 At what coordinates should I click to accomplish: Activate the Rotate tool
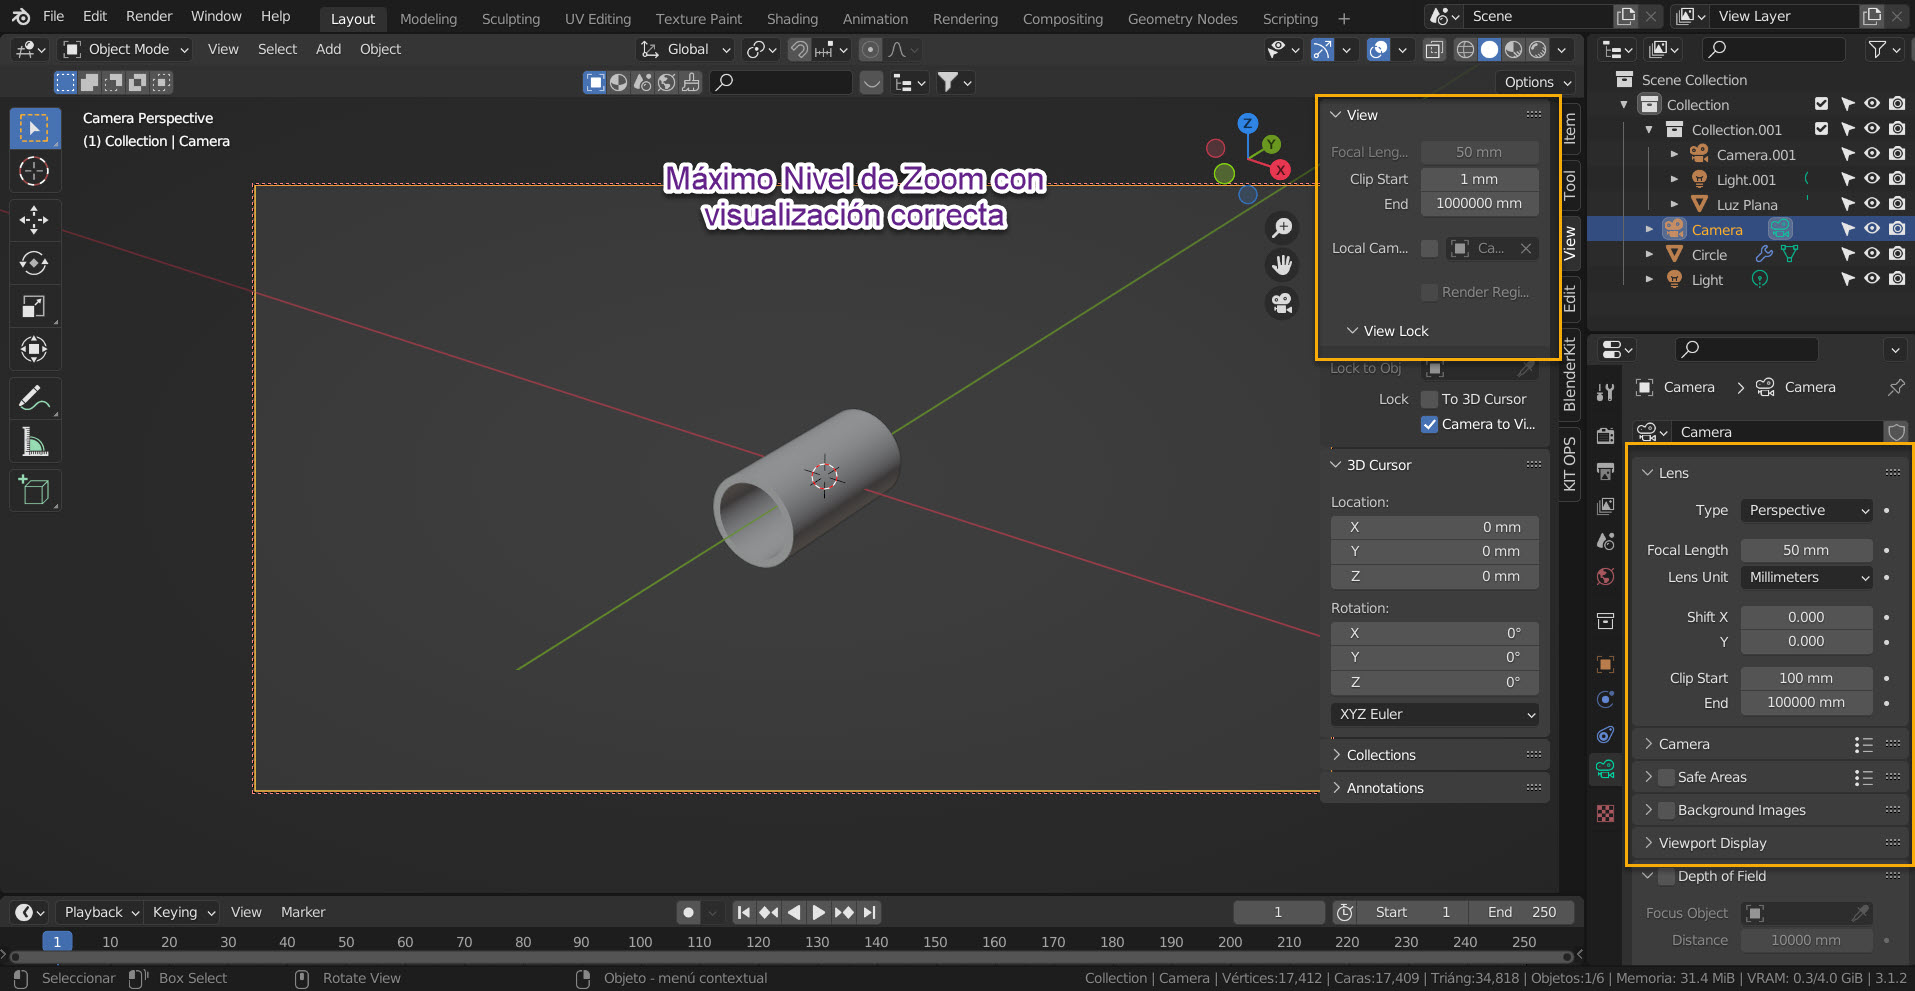pos(34,263)
